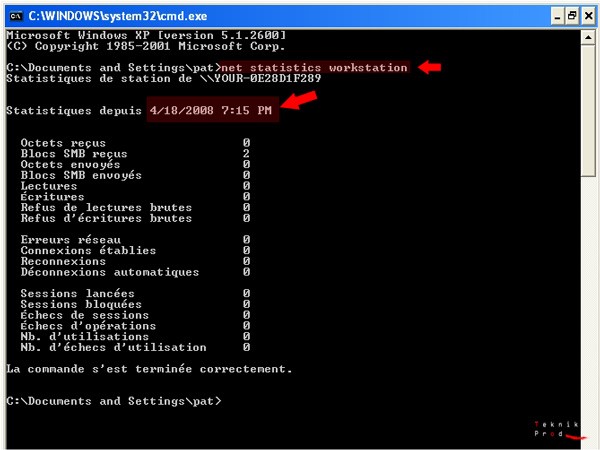Viewport: 600px width, 450px height.
Task: Click the Teknik Prod watermark logo
Action: (558, 430)
